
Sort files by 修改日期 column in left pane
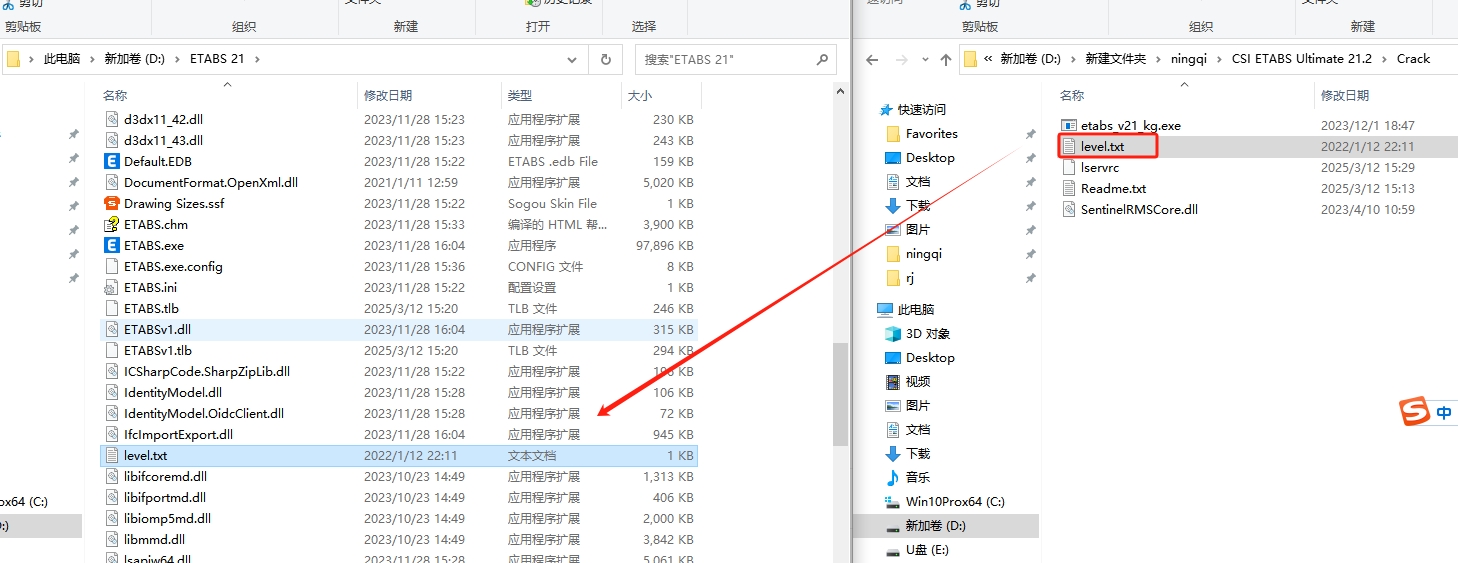(x=388, y=96)
